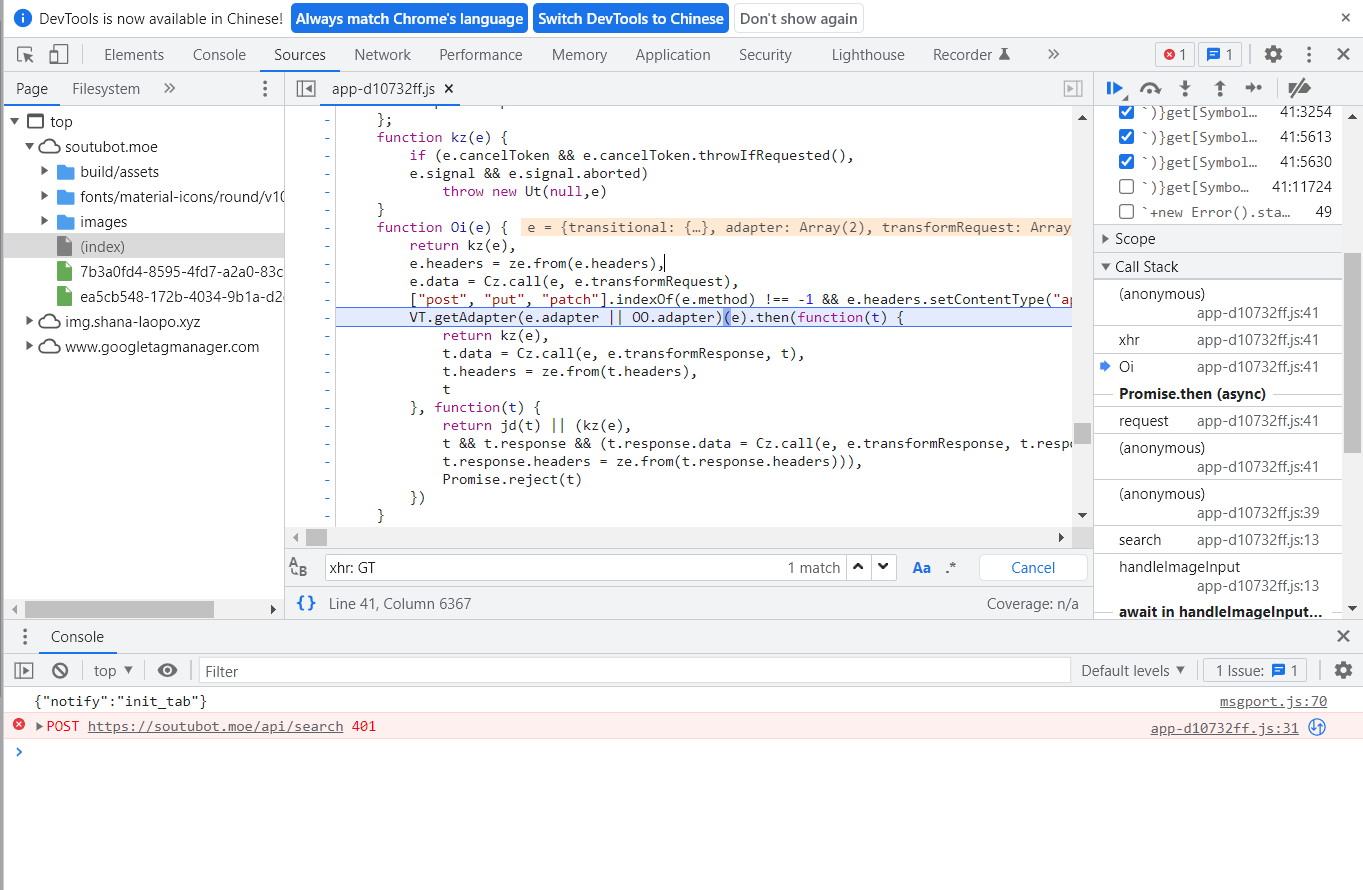Open the Lighthouse tab
This screenshot has height=890, width=1363.
point(868,55)
